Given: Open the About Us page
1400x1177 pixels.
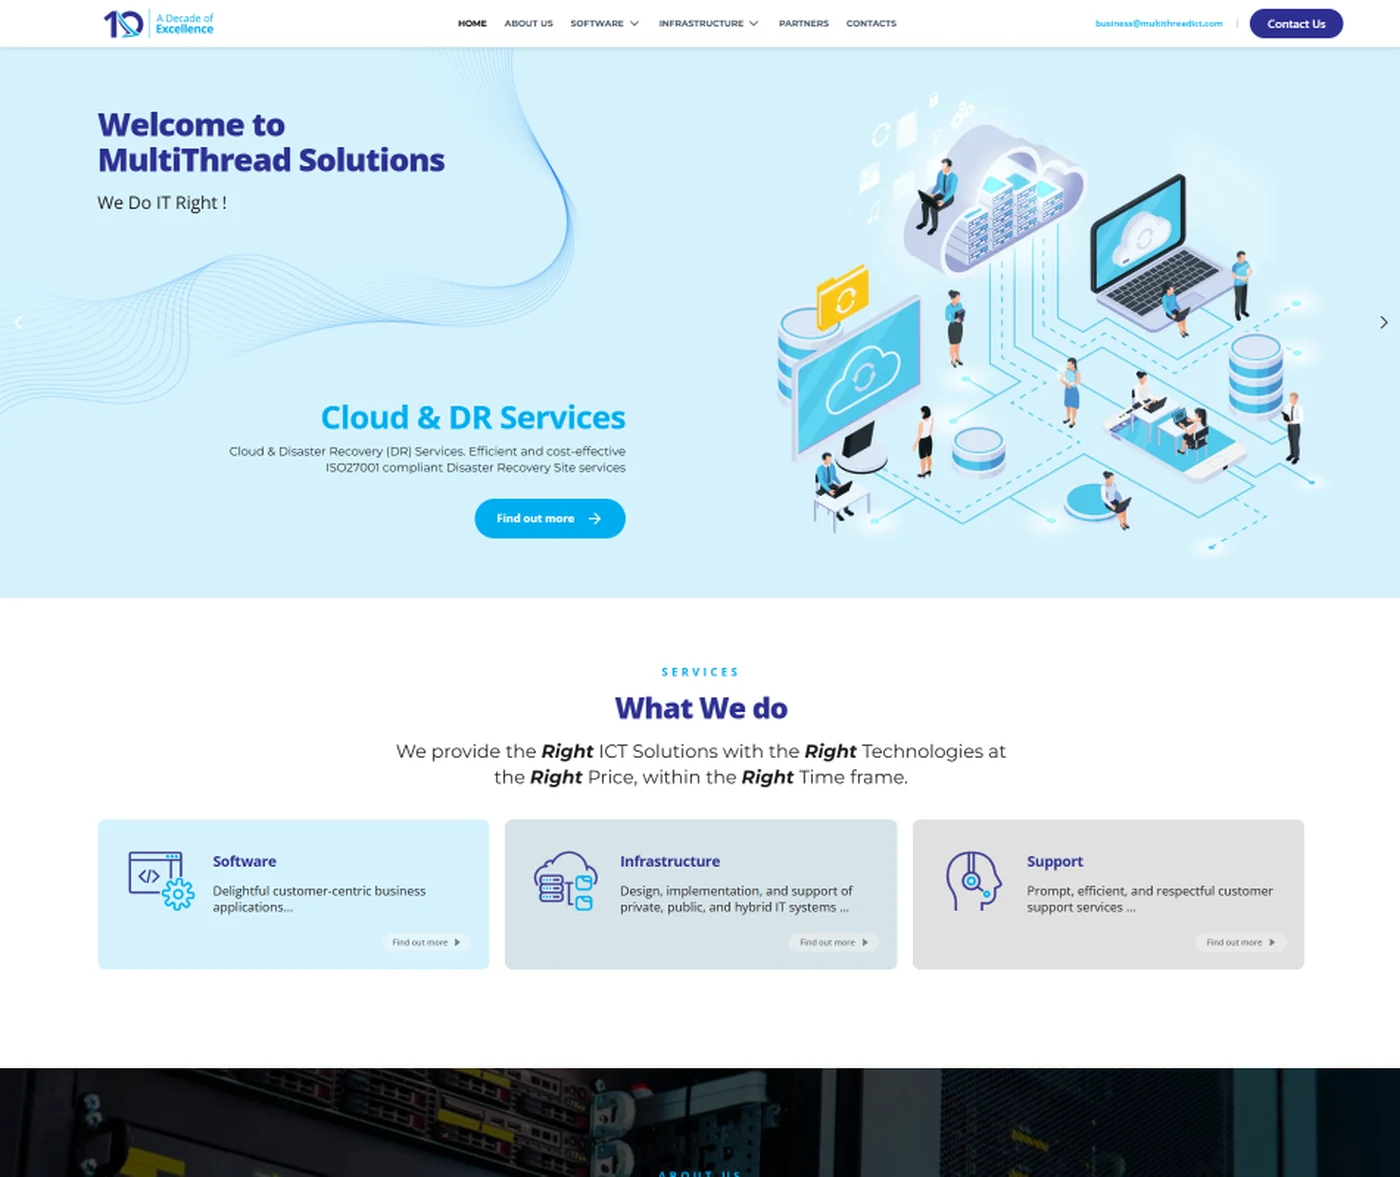Looking at the screenshot, I should [528, 23].
